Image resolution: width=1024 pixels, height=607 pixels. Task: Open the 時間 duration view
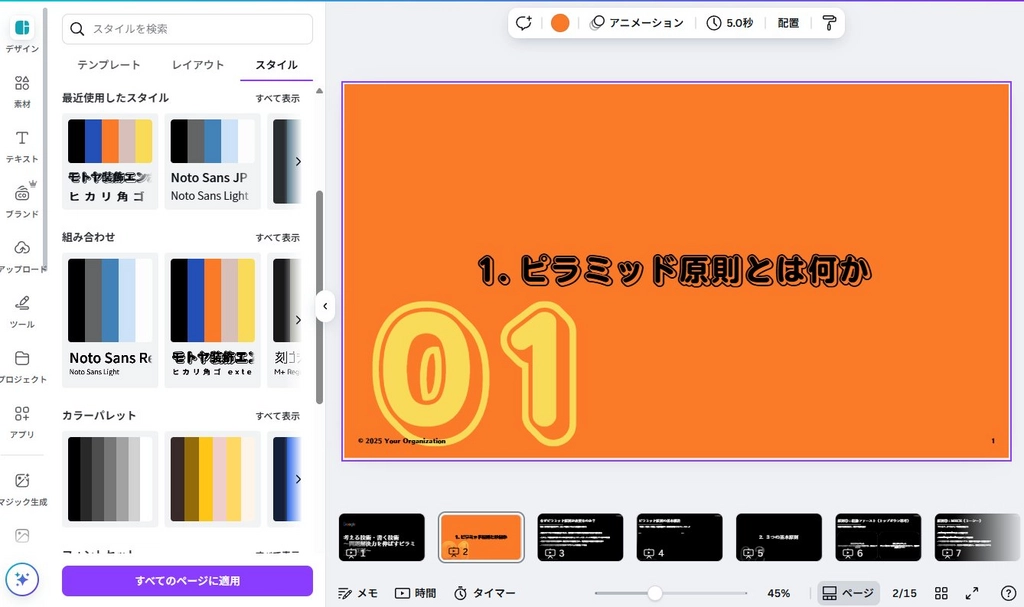coord(415,593)
